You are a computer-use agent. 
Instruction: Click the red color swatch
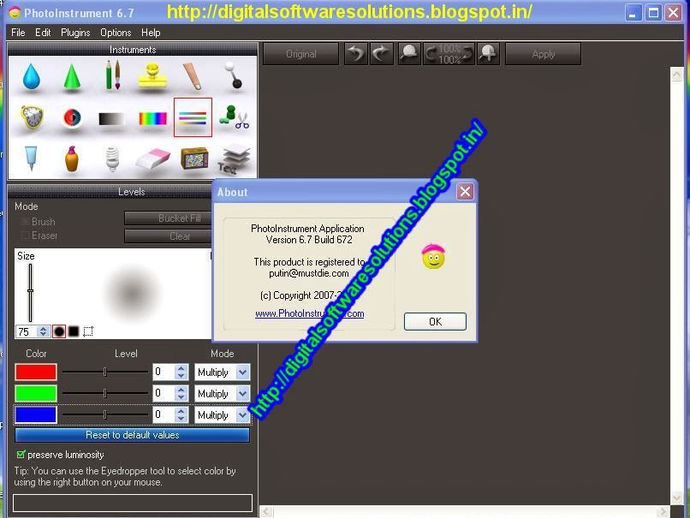point(36,372)
